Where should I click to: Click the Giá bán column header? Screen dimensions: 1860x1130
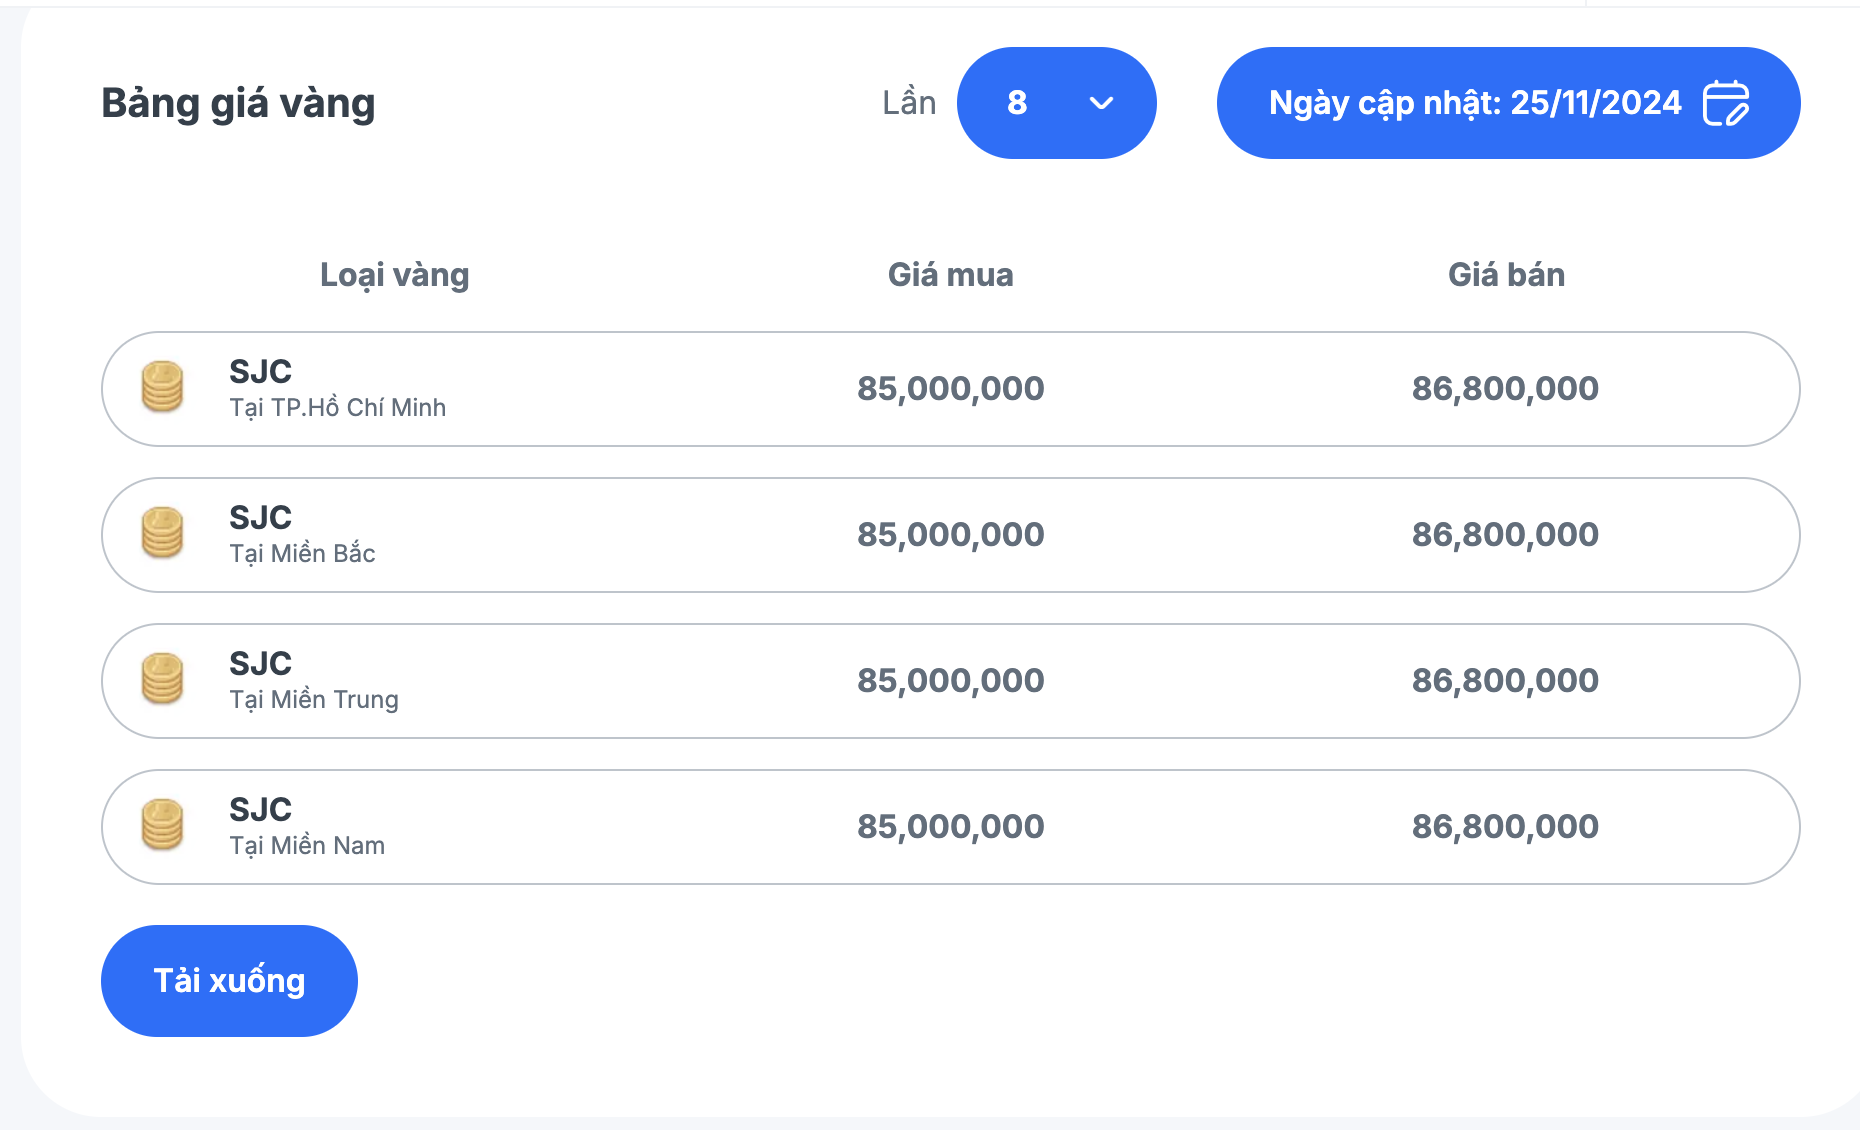1506,275
